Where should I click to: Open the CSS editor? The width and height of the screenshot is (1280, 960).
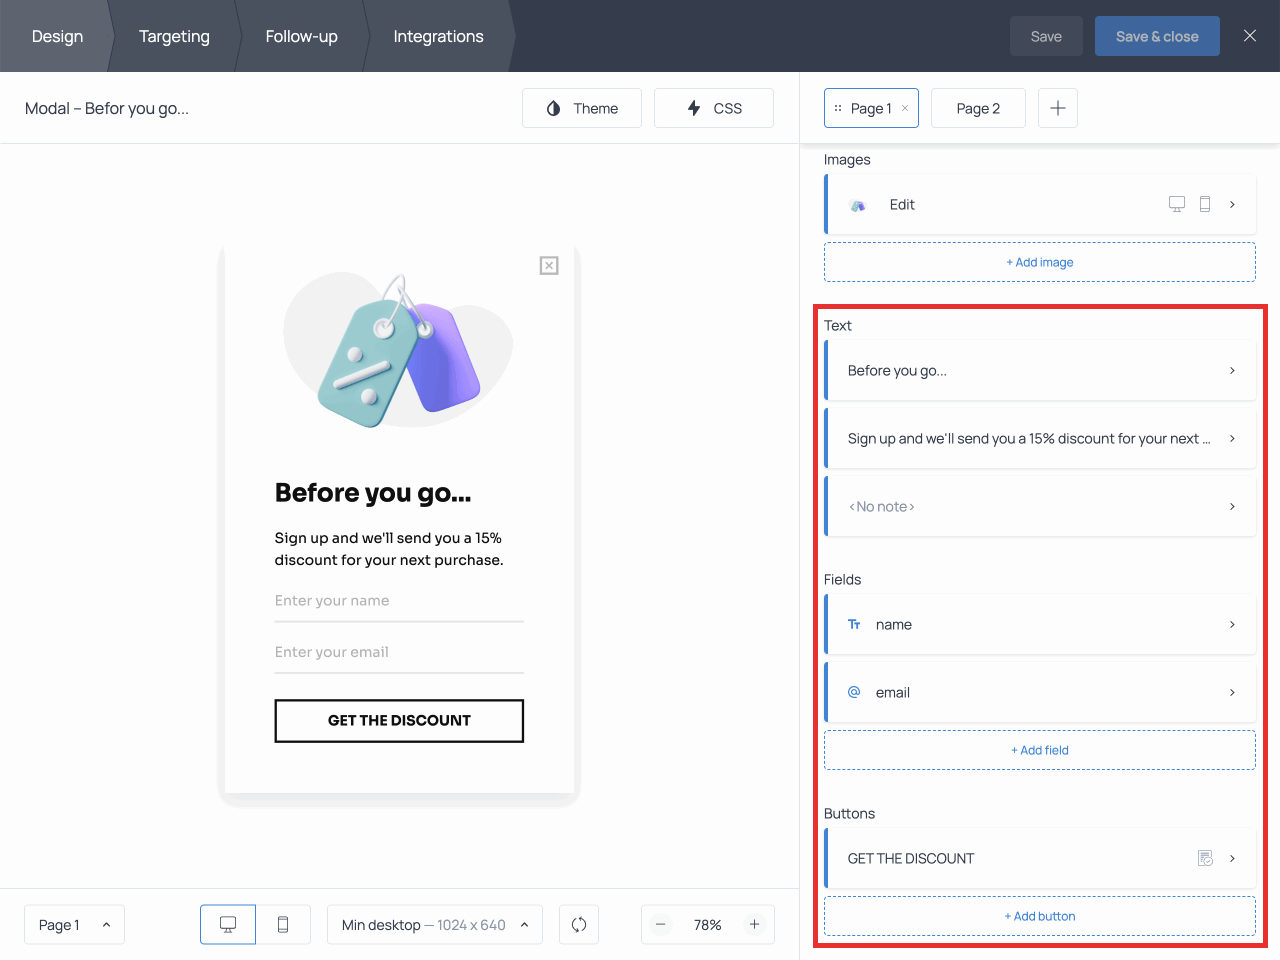714,108
